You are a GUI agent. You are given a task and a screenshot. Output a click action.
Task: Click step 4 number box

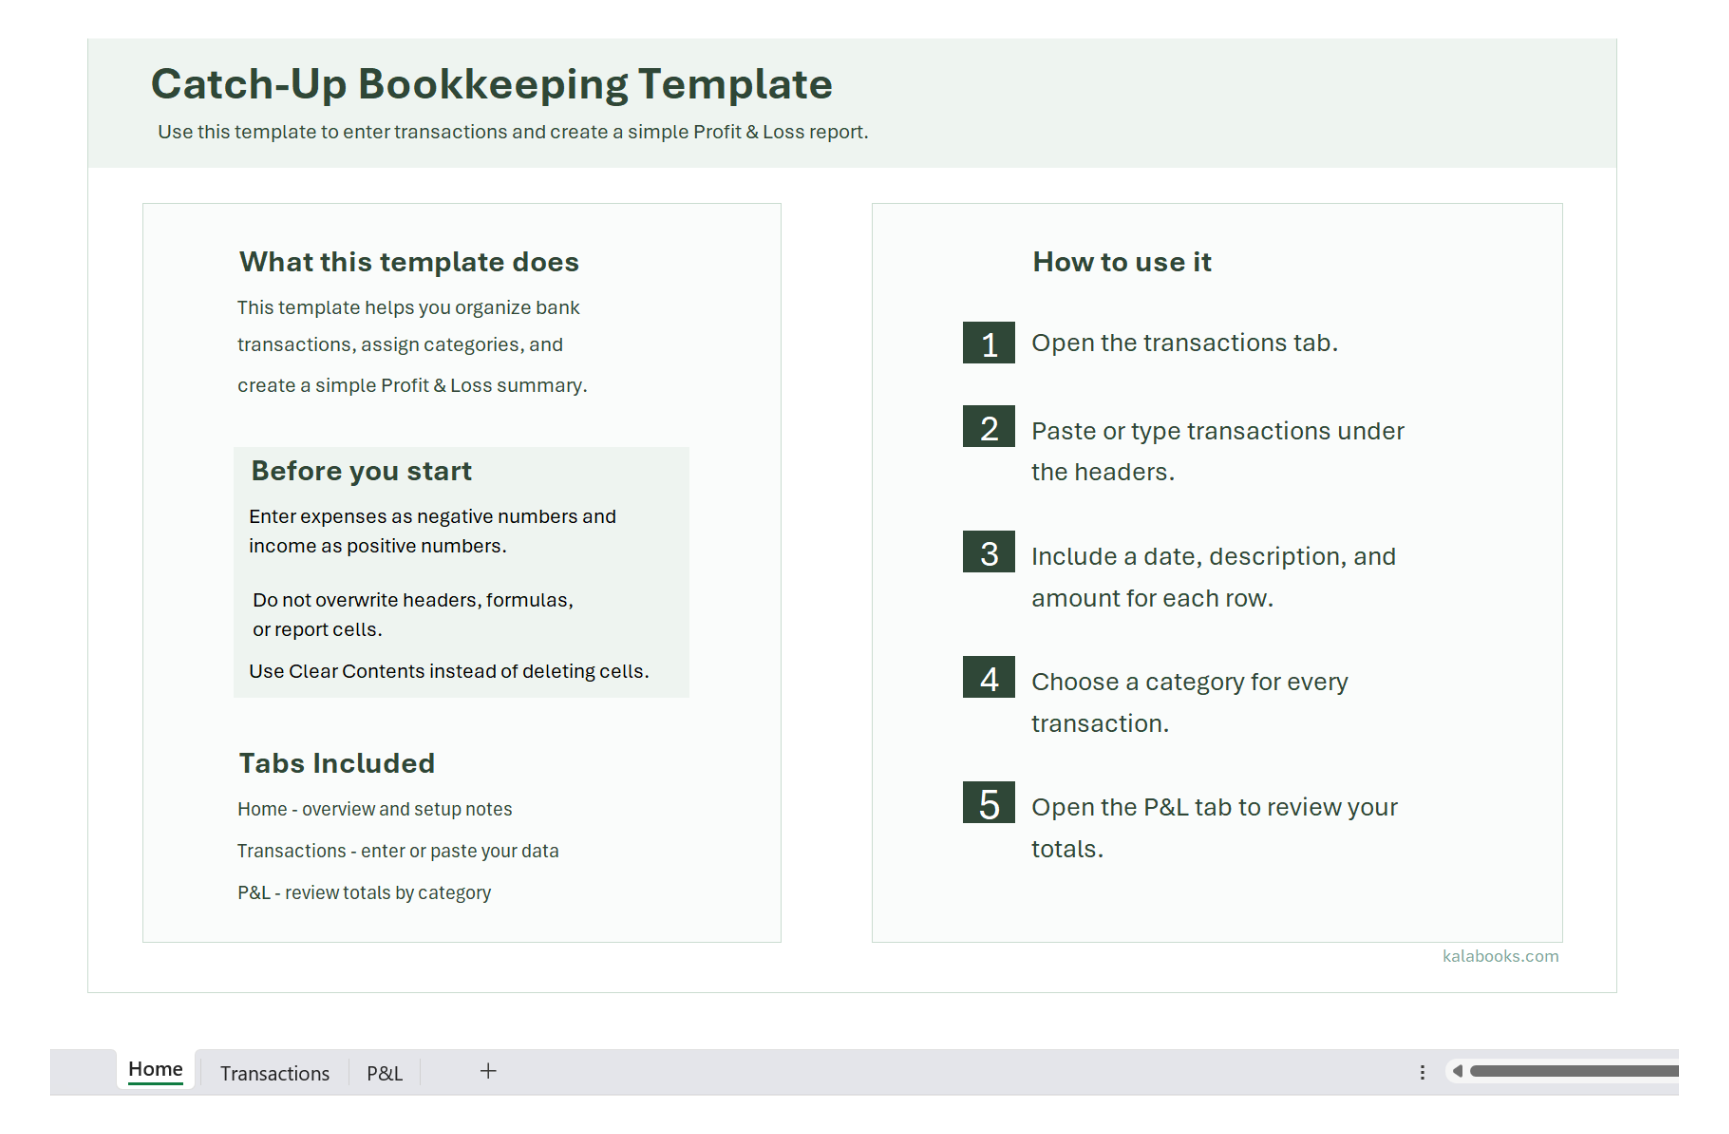coord(989,677)
